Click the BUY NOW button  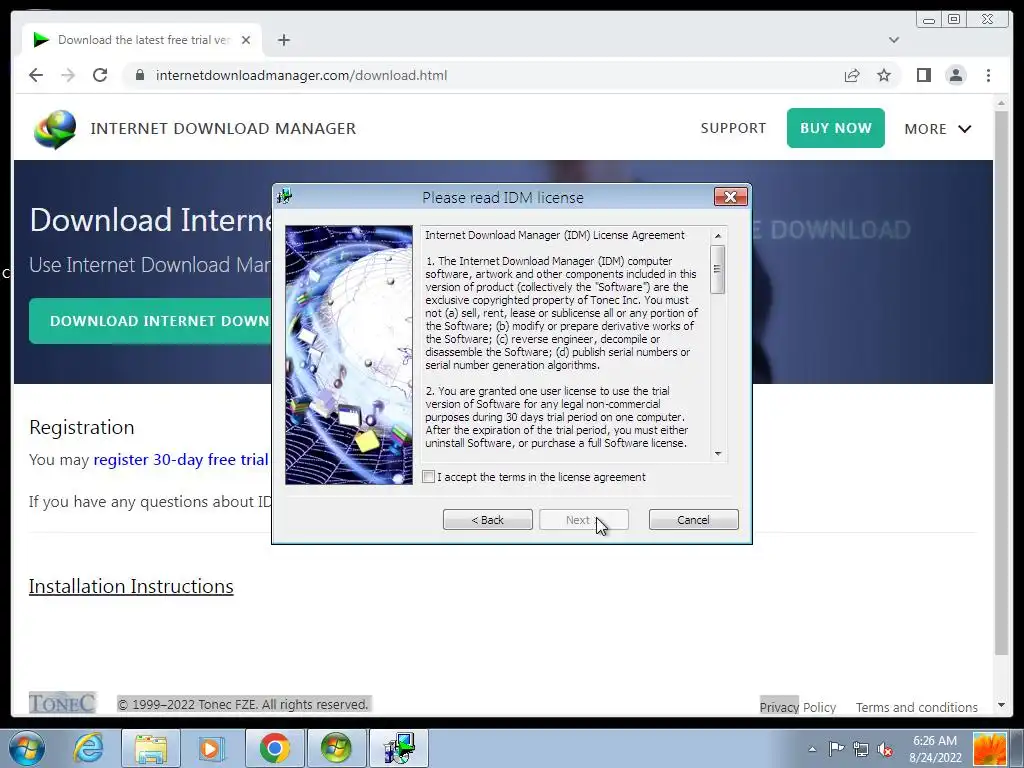tap(835, 128)
